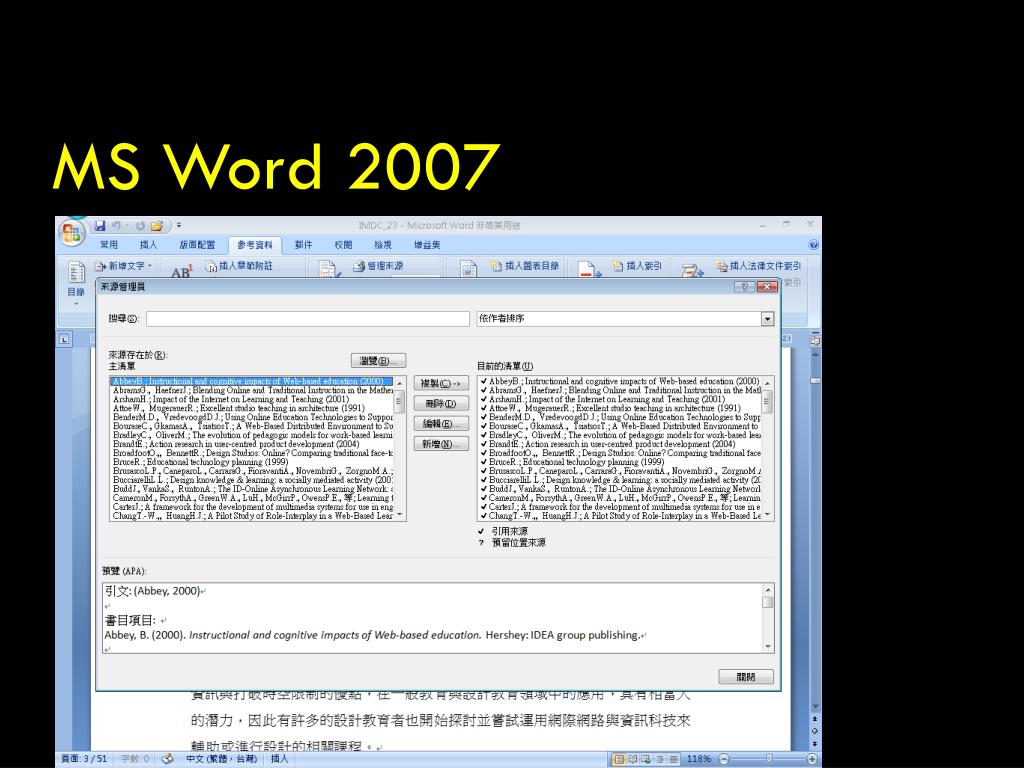Switch to web layout view button
1024x768 pixels.
646,759
